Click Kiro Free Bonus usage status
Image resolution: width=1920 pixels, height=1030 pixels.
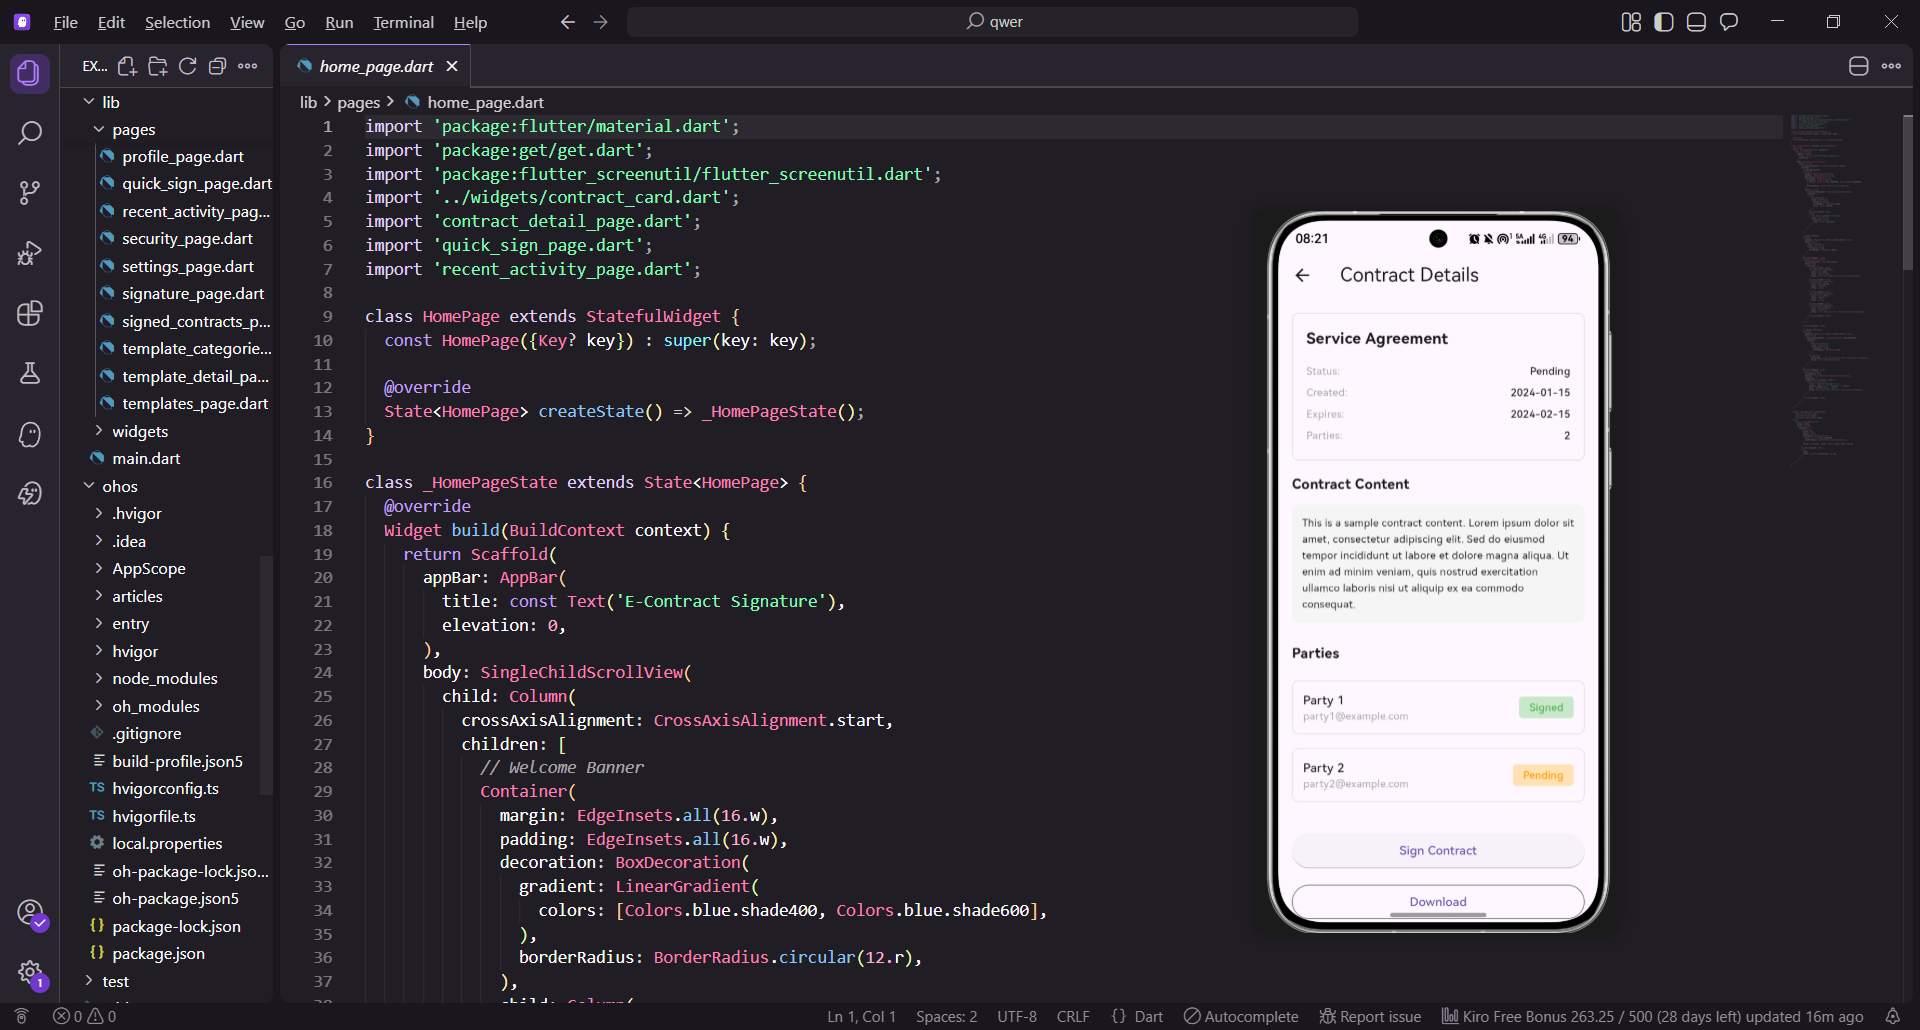coord(1652,1016)
